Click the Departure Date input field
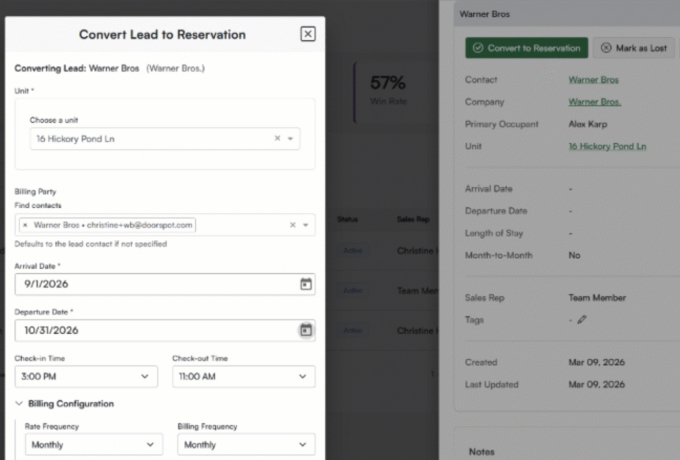The height and width of the screenshot is (460, 680). click(150, 330)
